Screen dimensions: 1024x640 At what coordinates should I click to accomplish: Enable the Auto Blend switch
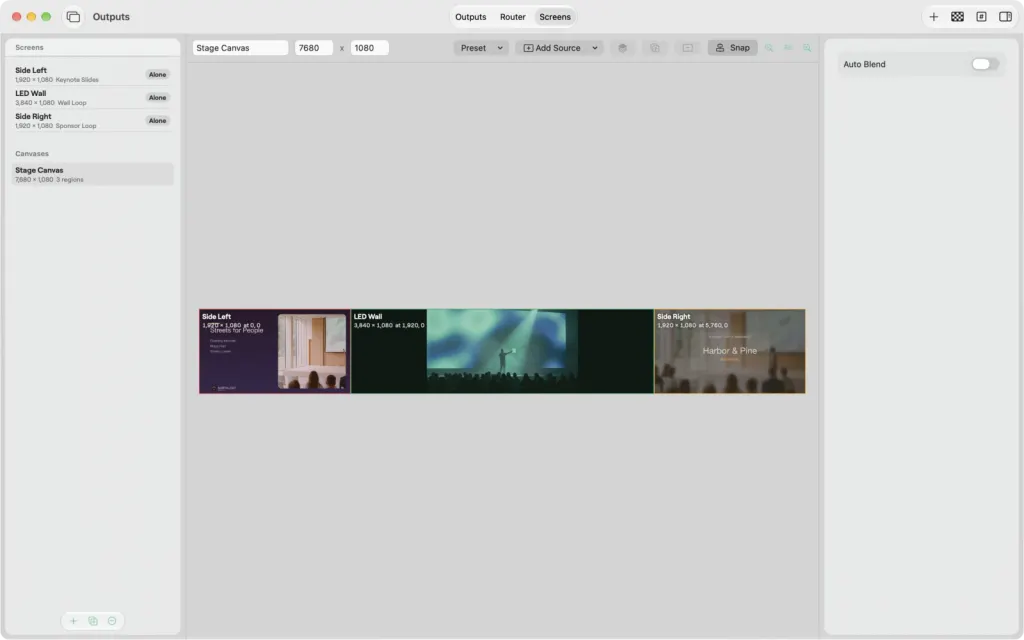coord(984,64)
